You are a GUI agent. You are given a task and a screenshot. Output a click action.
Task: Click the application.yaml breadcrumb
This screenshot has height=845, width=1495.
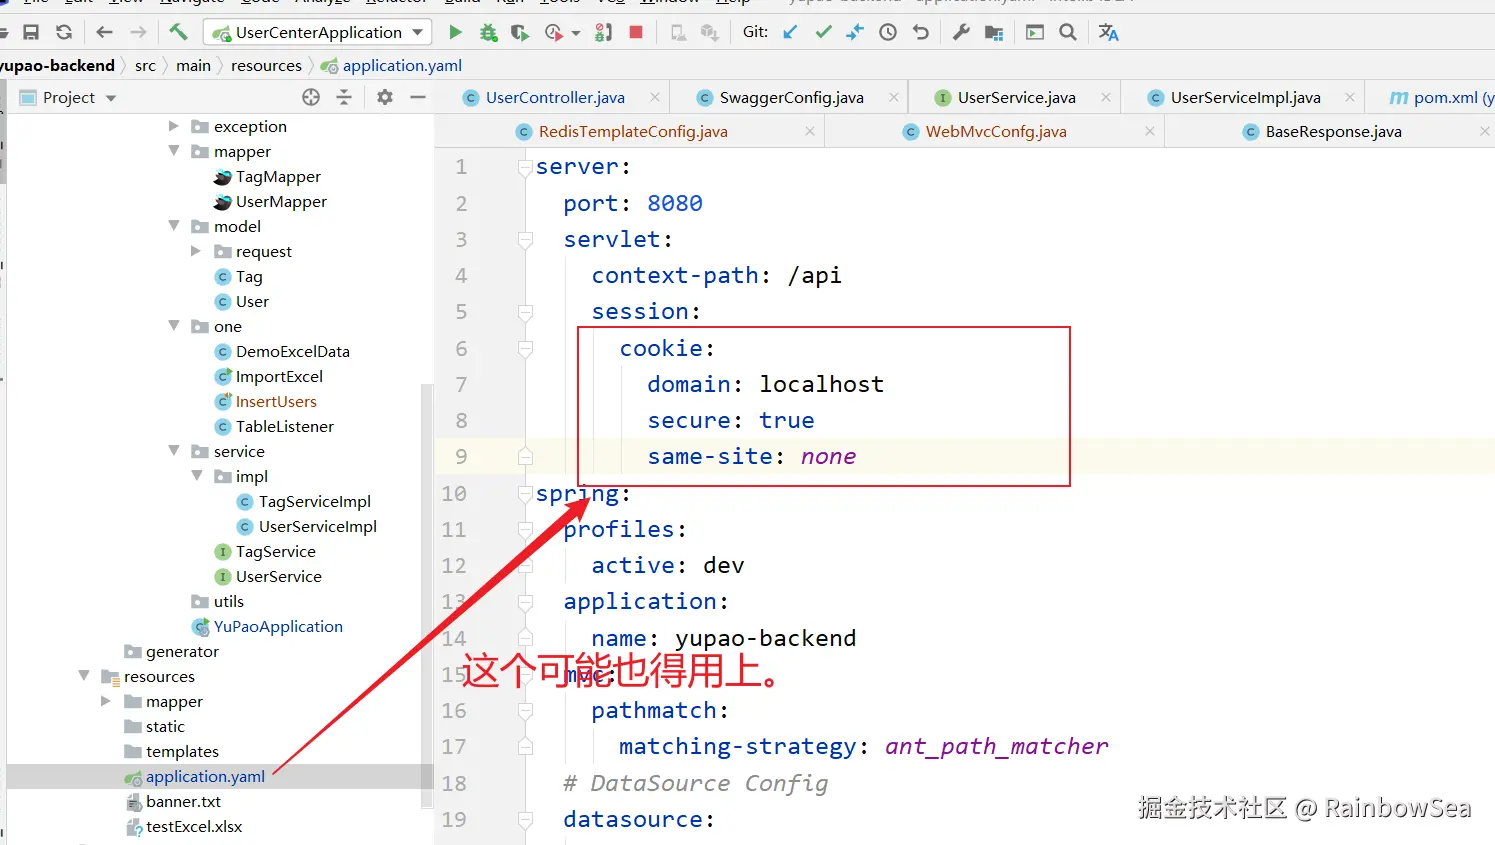click(402, 65)
